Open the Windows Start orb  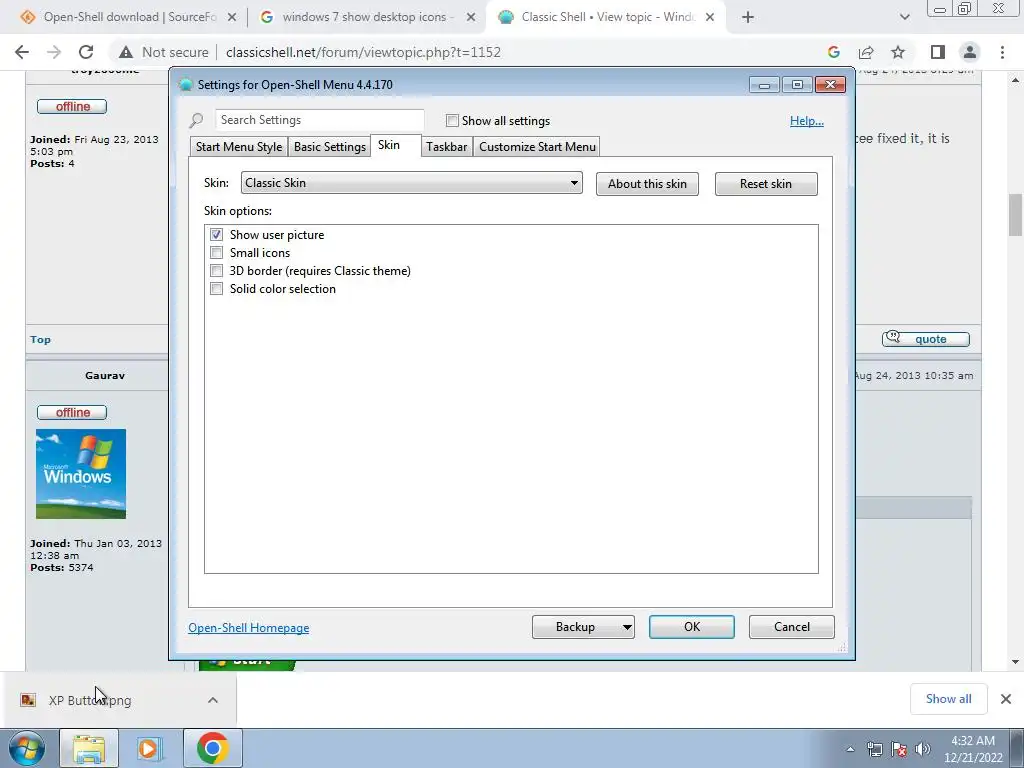pyautogui.click(x=27, y=748)
